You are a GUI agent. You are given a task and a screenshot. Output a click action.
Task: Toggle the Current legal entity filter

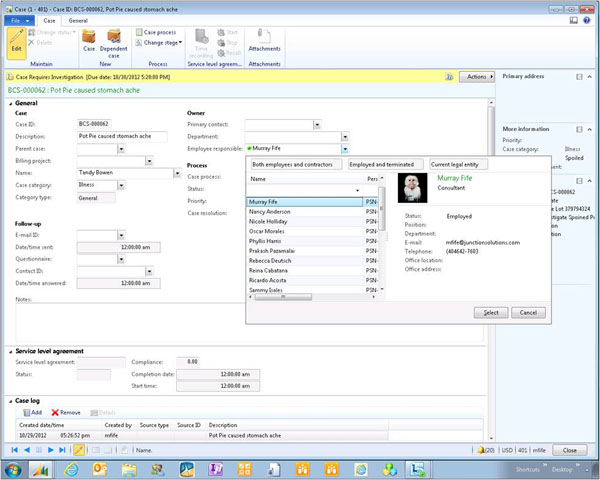(x=459, y=164)
